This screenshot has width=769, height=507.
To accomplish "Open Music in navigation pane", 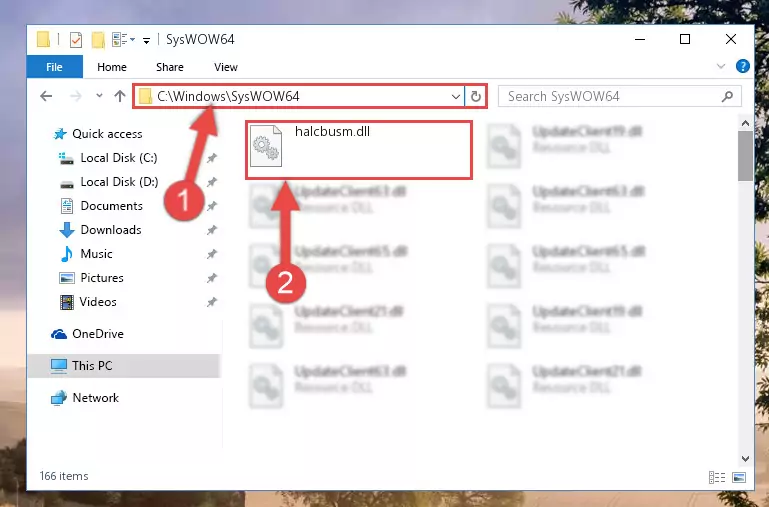I will (96, 254).
